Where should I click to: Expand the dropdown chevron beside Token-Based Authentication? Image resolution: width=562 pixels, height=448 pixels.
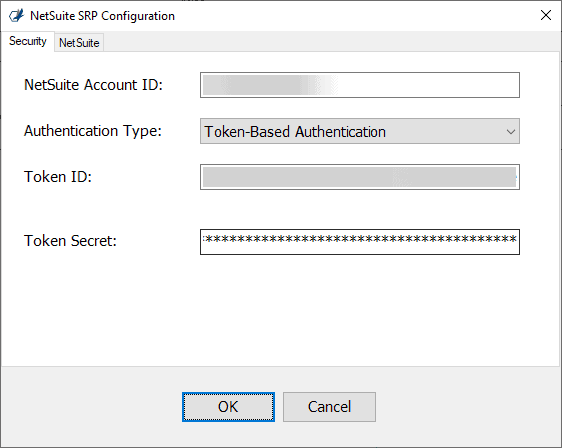pos(511,132)
